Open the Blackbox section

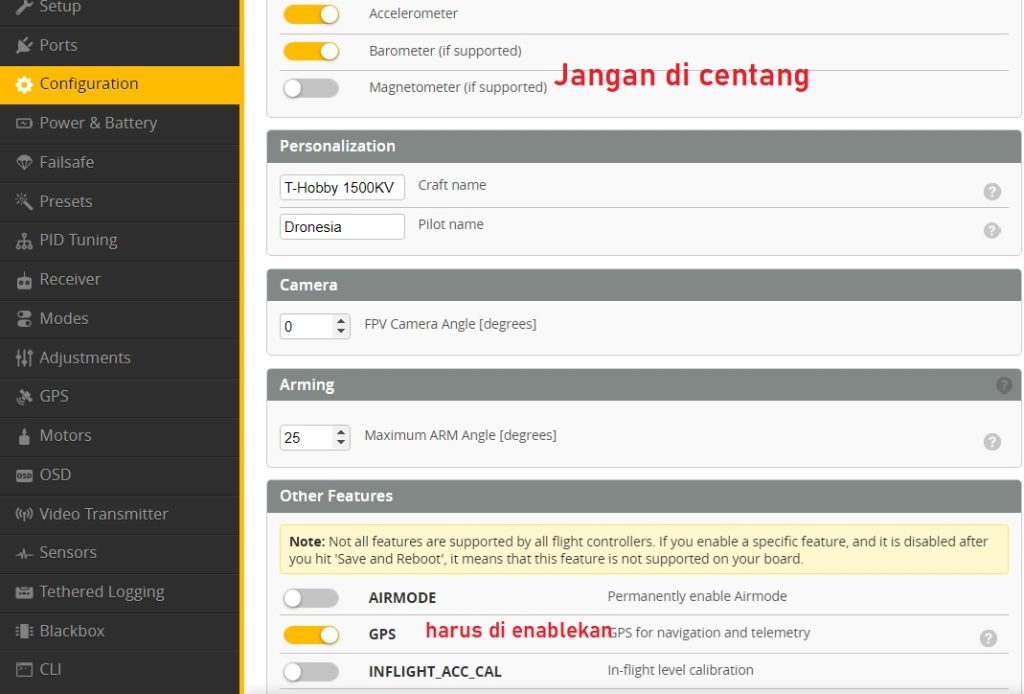click(x=71, y=631)
